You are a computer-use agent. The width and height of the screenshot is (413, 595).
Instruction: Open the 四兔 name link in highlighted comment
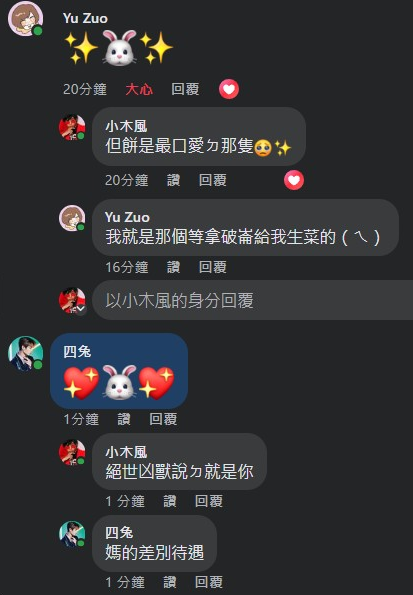click(77, 352)
